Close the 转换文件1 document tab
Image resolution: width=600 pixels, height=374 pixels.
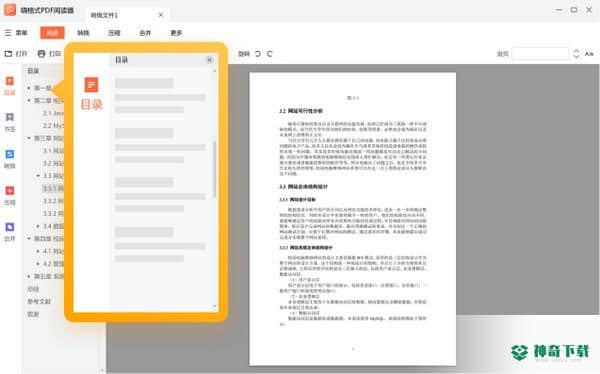(x=161, y=15)
